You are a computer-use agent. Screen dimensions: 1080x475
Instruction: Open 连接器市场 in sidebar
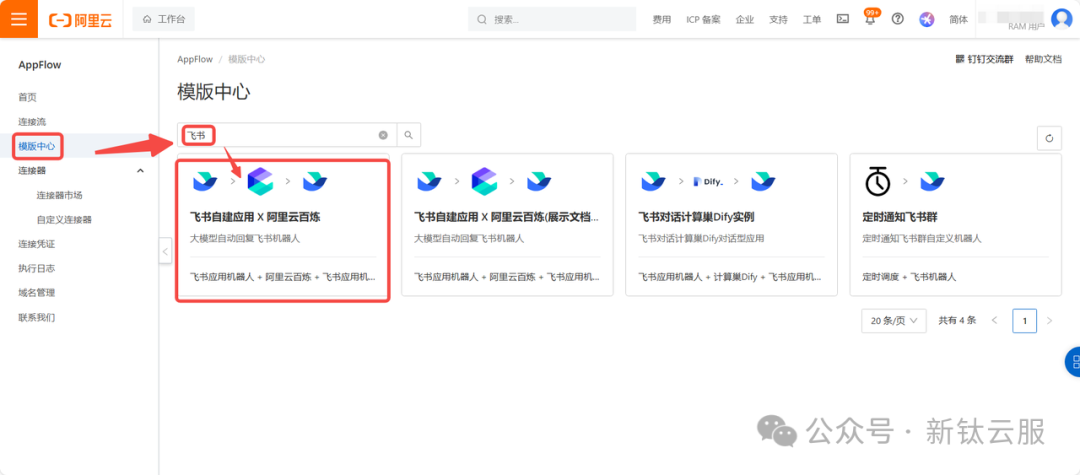(x=59, y=195)
